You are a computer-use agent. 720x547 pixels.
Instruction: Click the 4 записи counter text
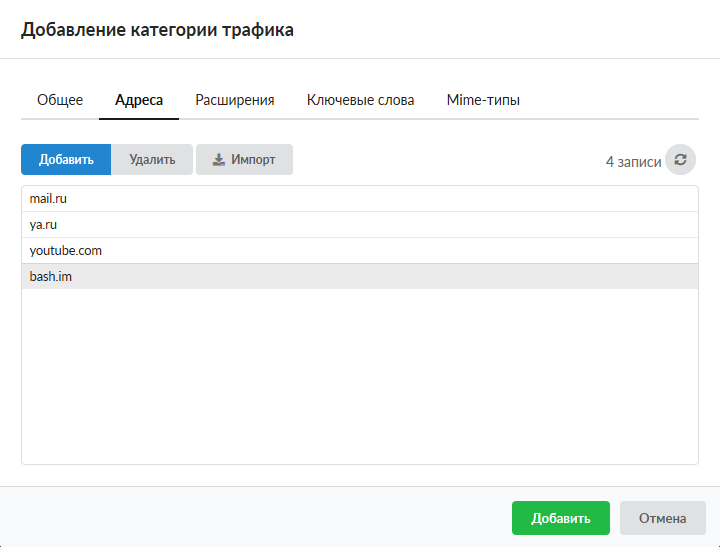[x=633, y=161]
